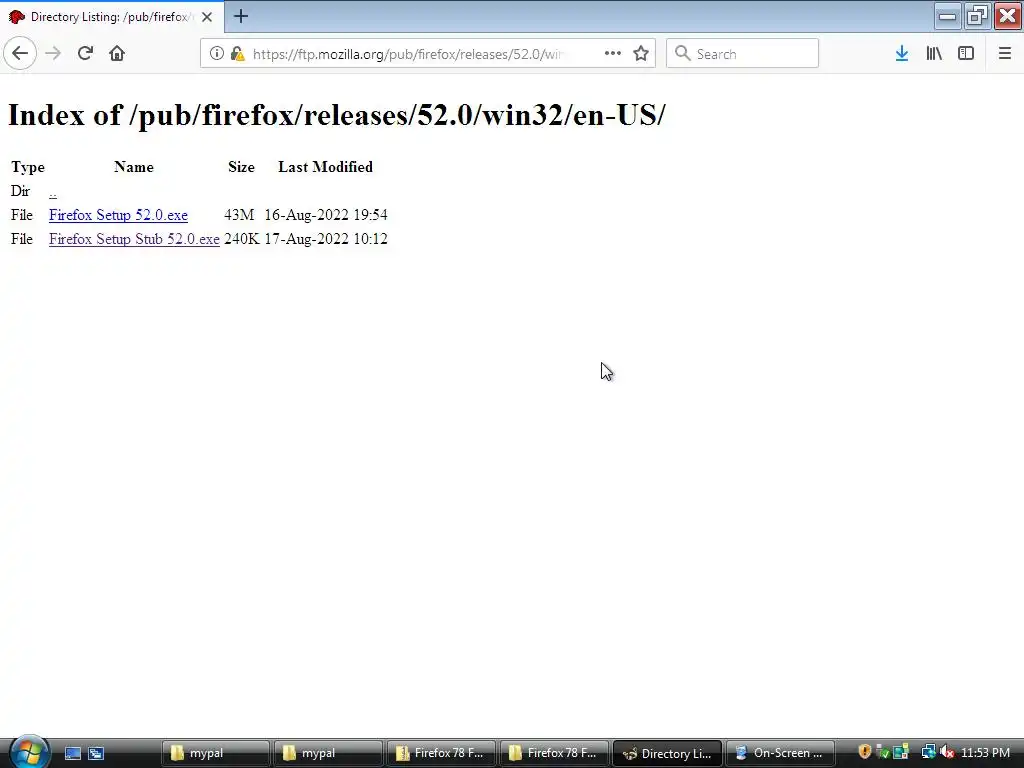Image resolution: width=1024 pixels, height=768 pixels.
Task: Open On-Screen keyboard taskbar item
Action: [780, 754]
